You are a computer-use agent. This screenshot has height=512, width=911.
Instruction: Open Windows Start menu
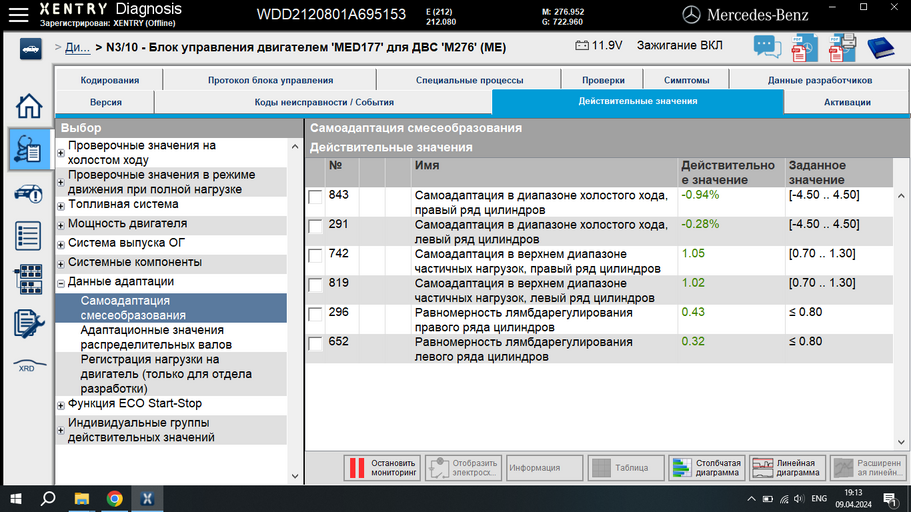click(16, 499)
